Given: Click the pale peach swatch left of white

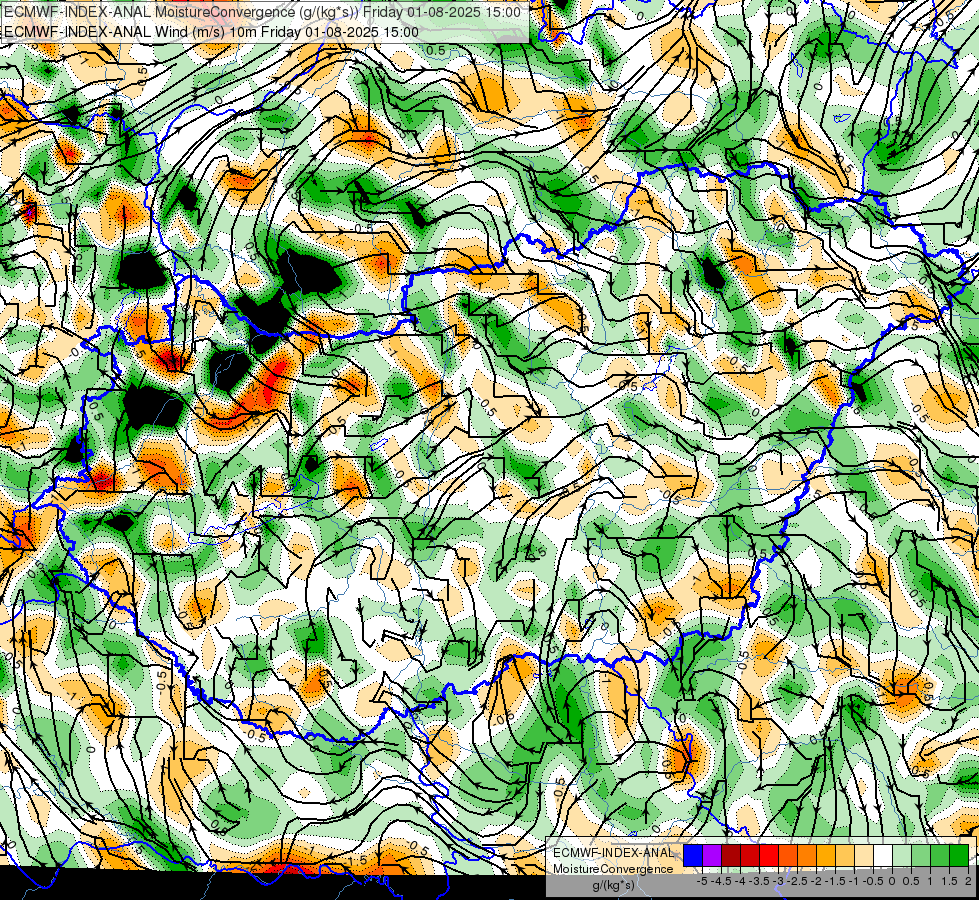Looking at the screenshot, I should [x=864, y=856].
